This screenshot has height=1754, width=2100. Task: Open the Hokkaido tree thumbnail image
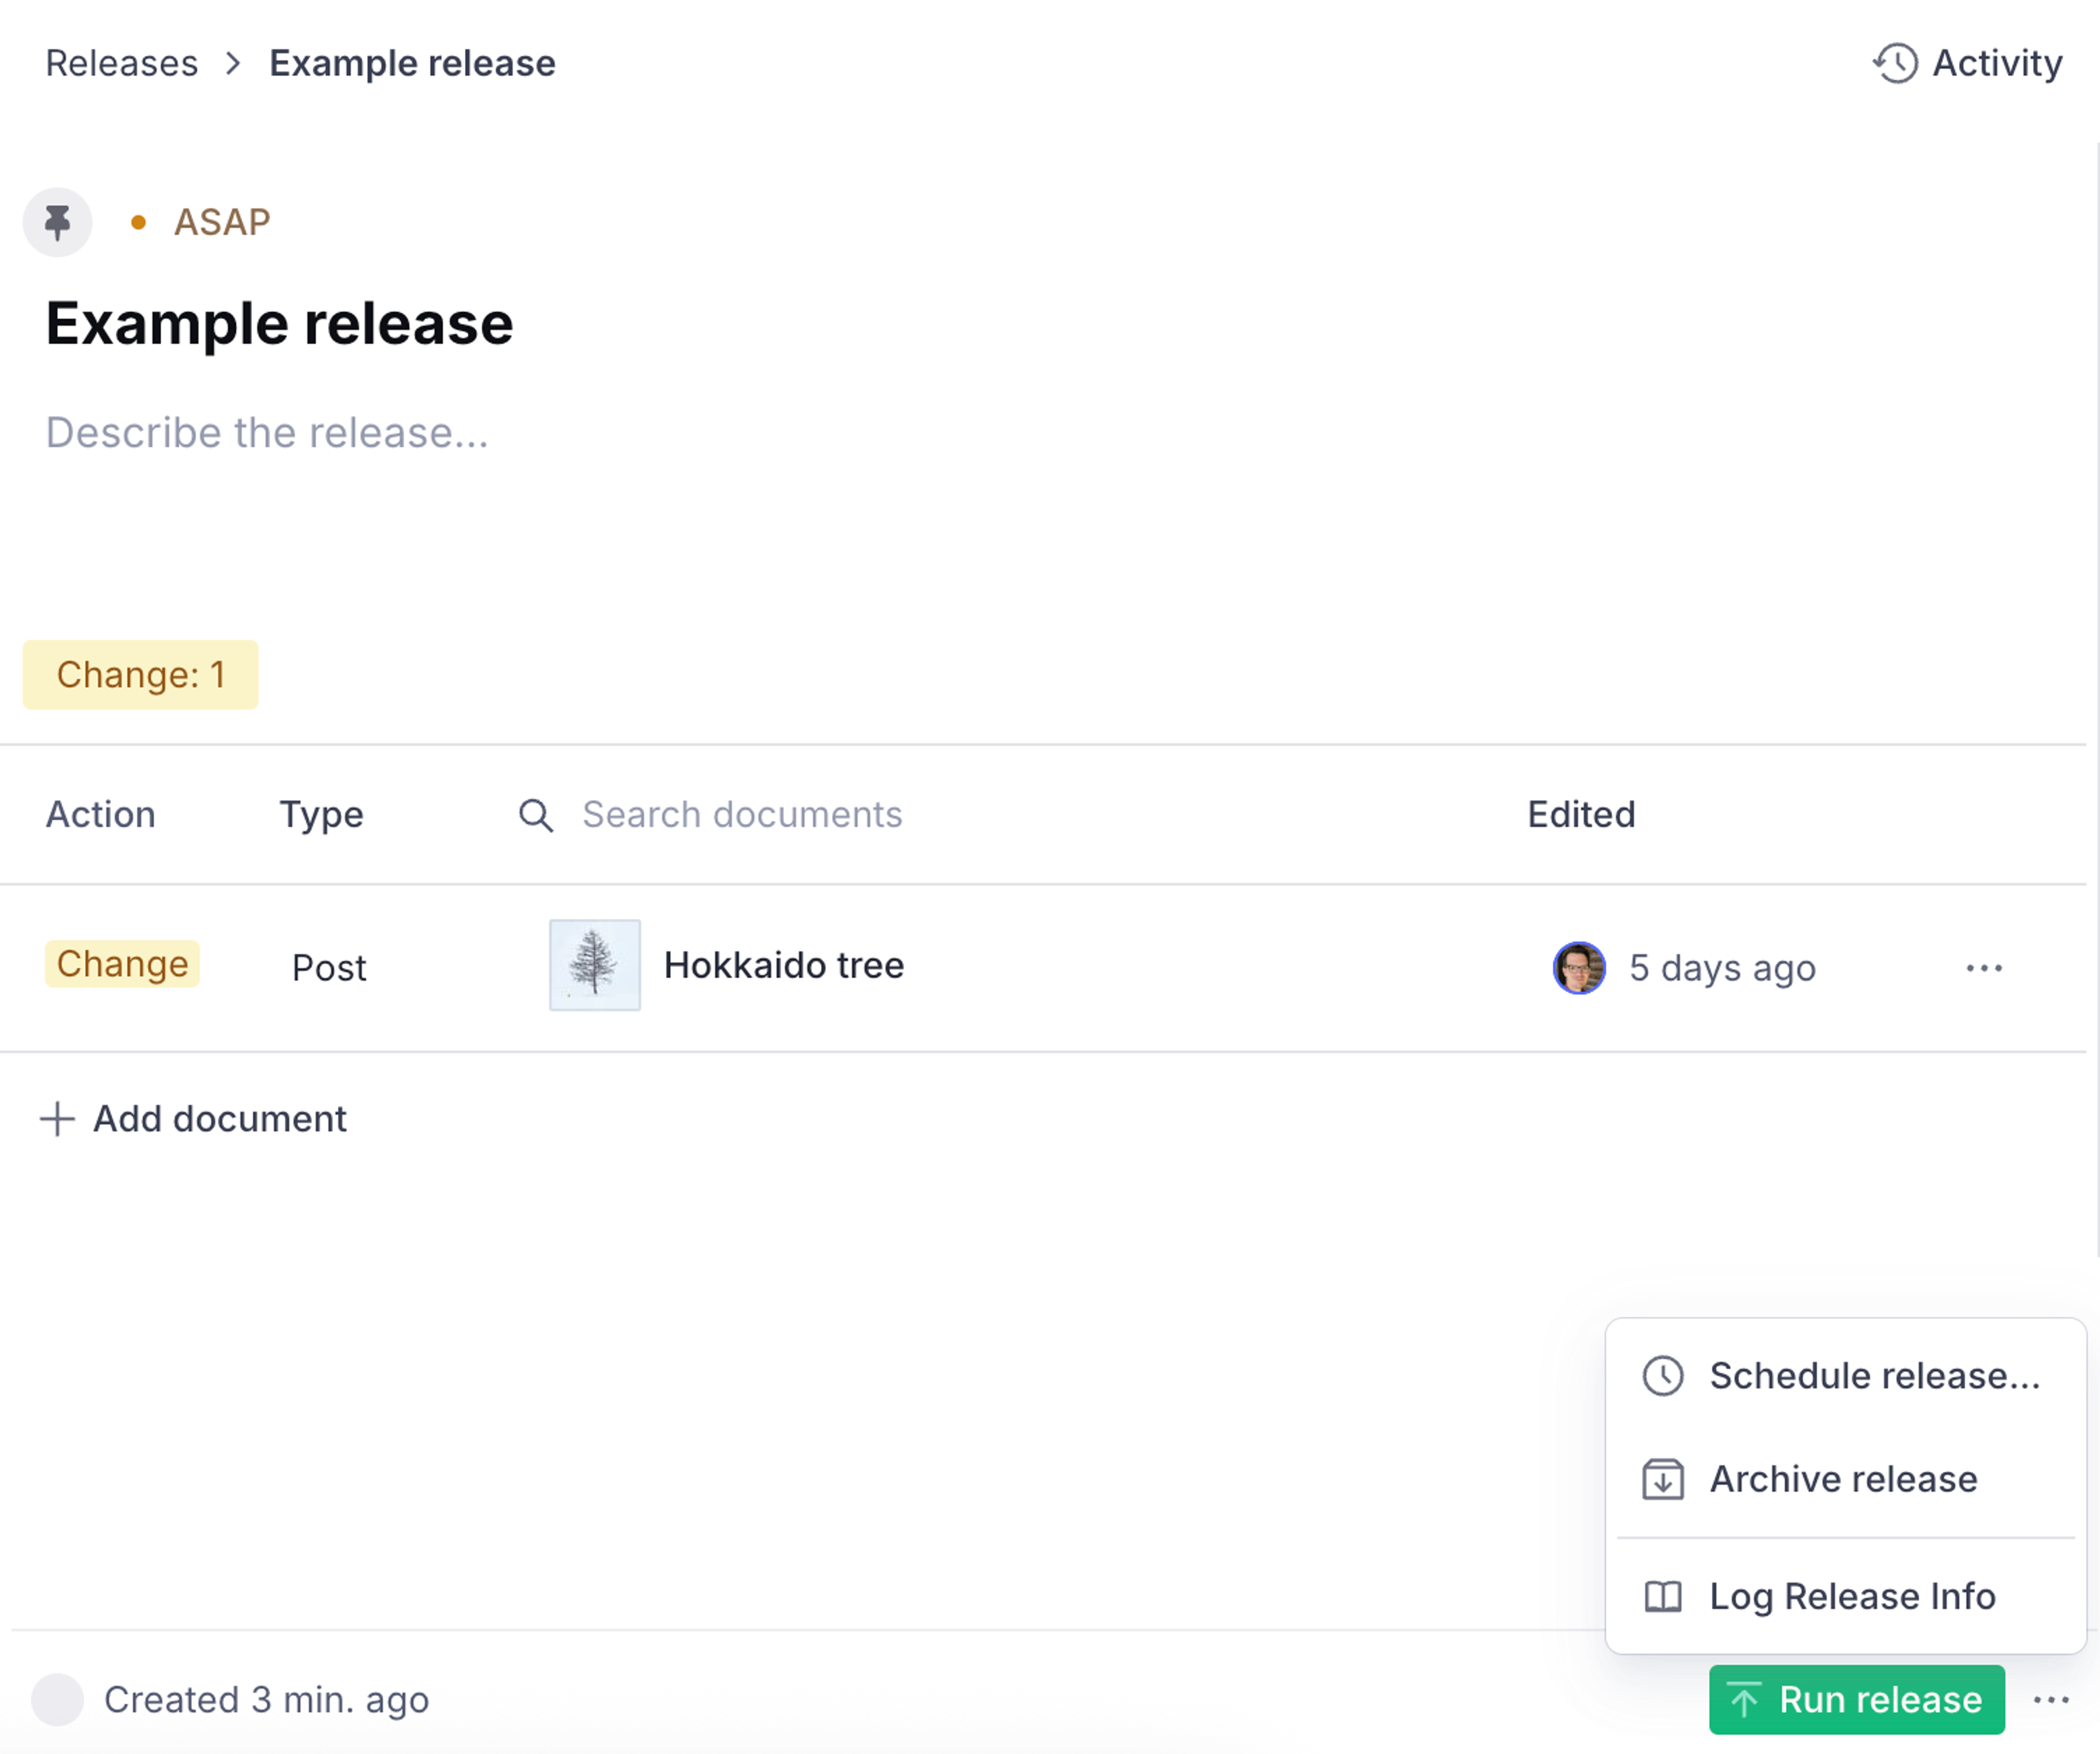(595, 965)
